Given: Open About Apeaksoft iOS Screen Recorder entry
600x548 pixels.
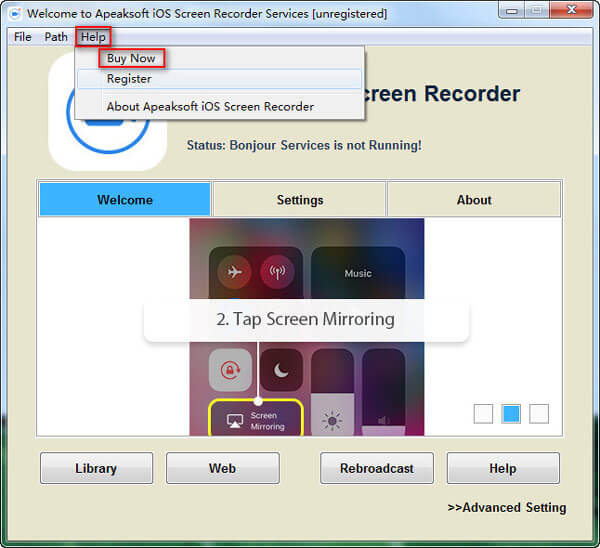Looking at the screenshot, I should (219, 106).
